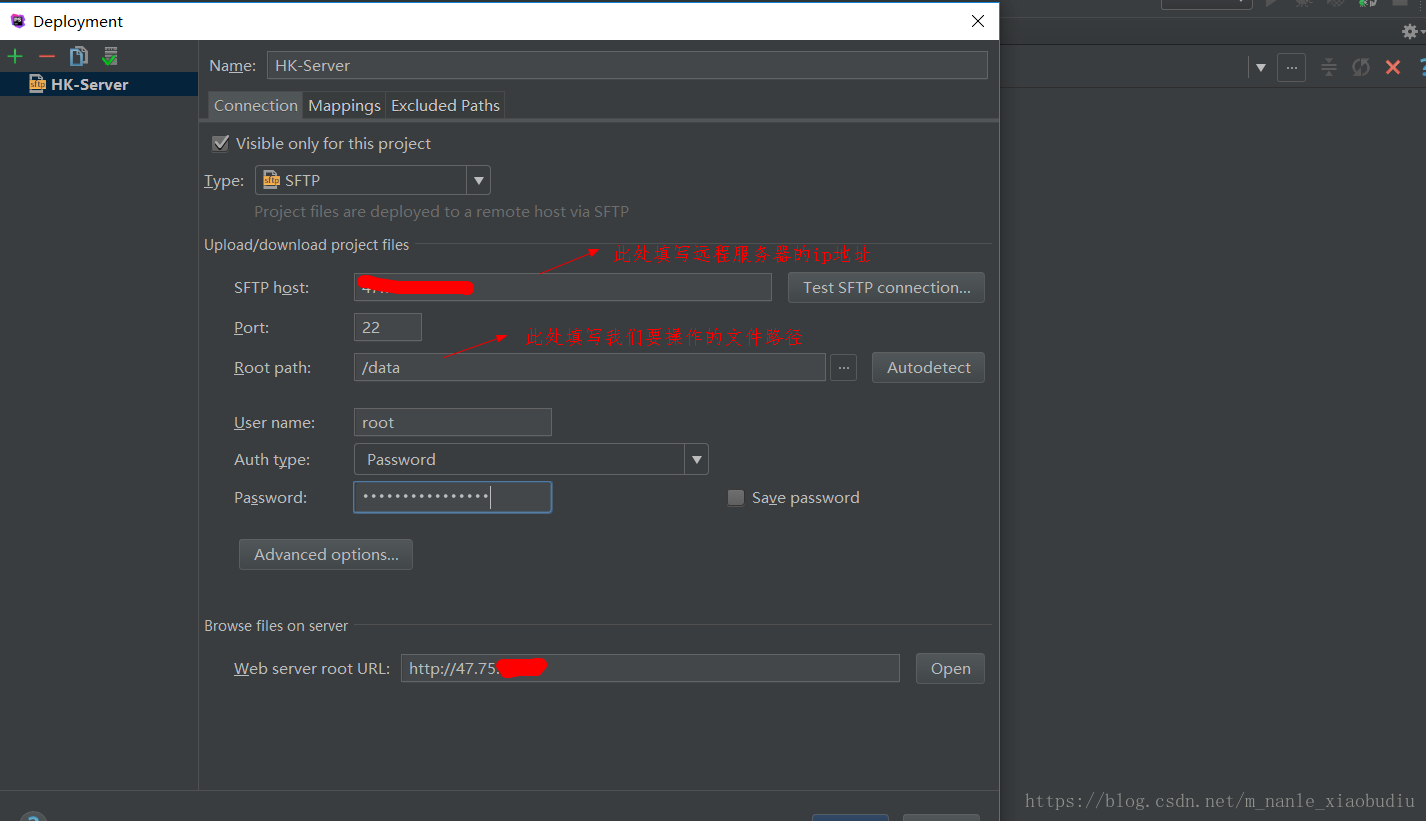Click into the SFTP host field
Image resolution: width=1426 pixels, height=821 pixels.
coord(563,287)
